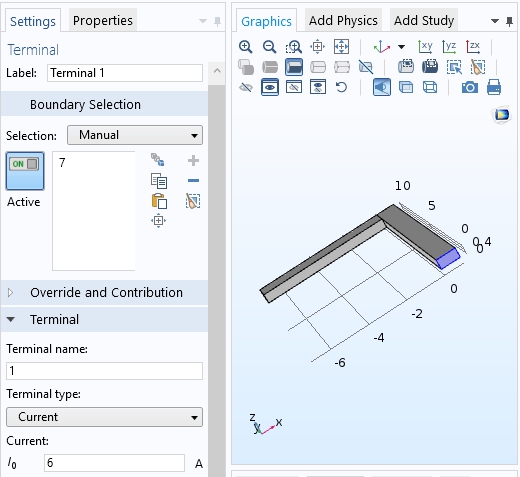
Task: Switch to the zx plane view
Action: coord(473,47)
